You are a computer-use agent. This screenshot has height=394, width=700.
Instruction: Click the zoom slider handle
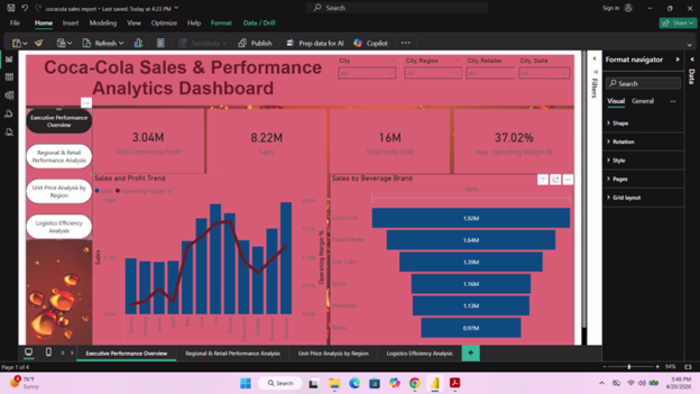coord(629,367)
